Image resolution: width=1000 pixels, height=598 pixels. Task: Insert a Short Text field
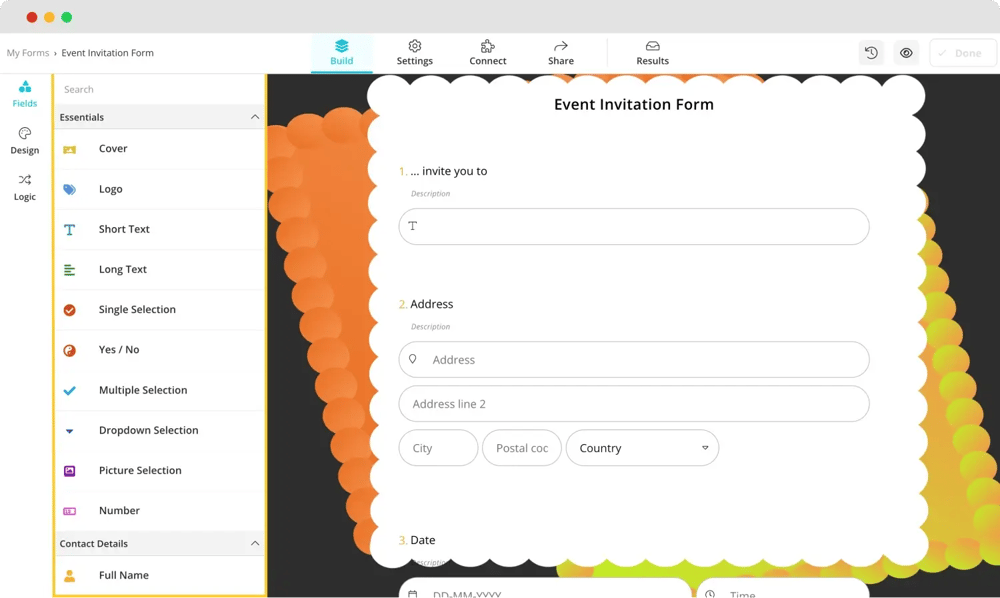pos(124,229)
